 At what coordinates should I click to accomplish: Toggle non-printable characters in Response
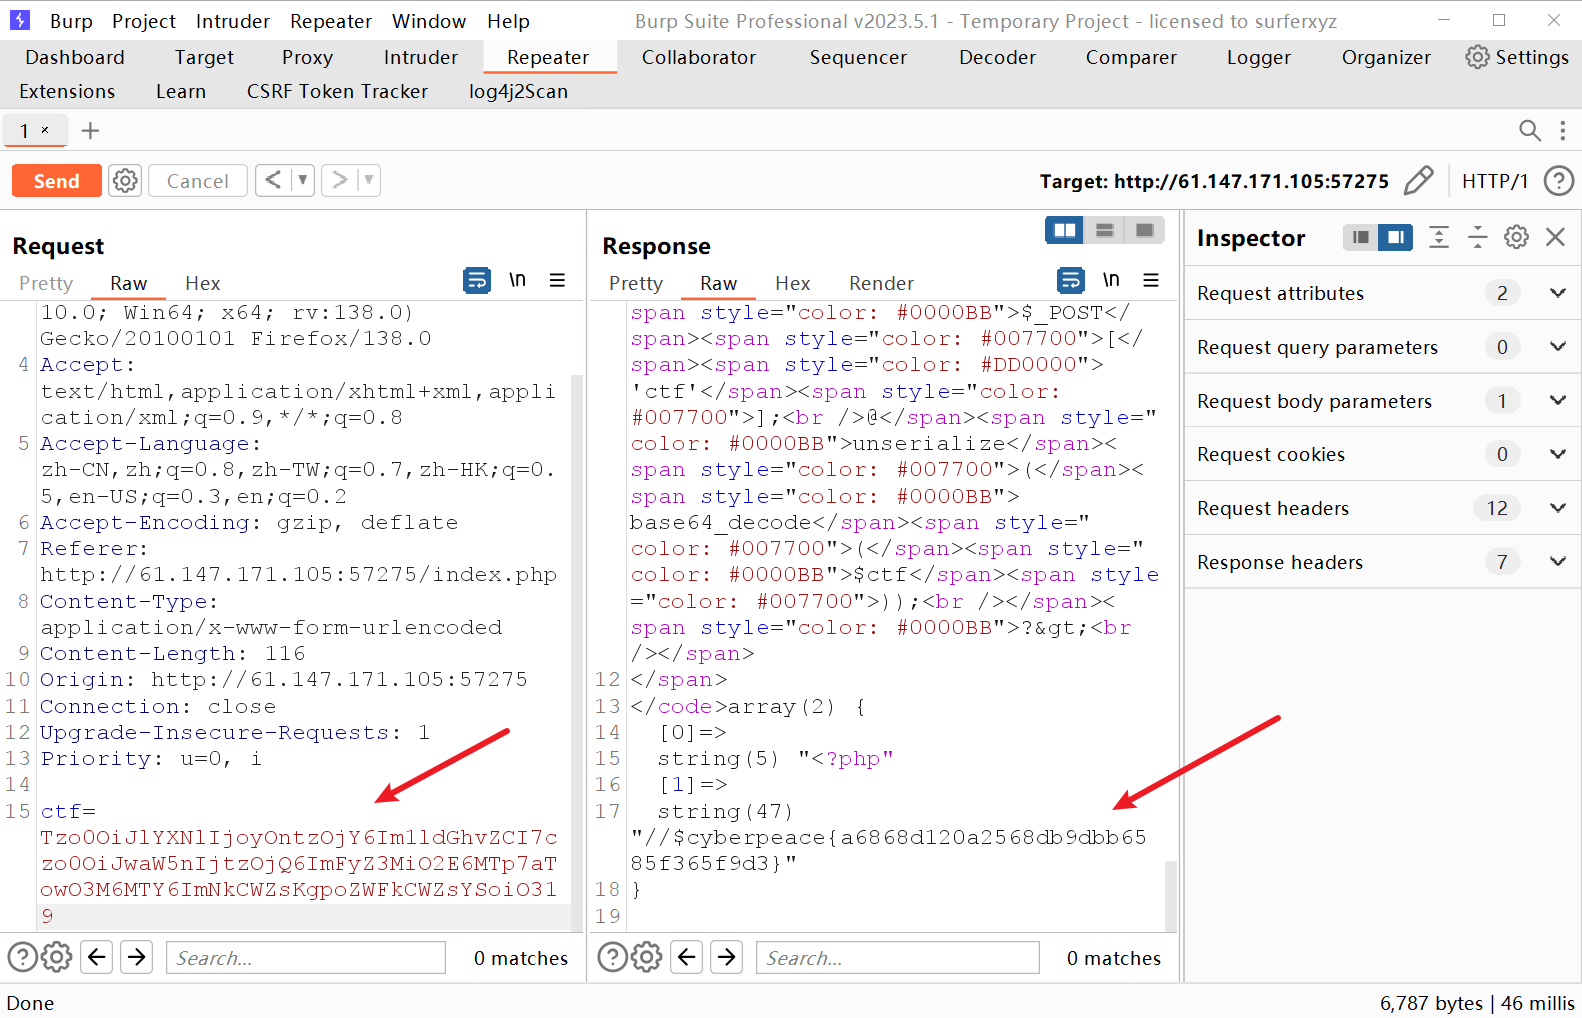point(1111,279)
